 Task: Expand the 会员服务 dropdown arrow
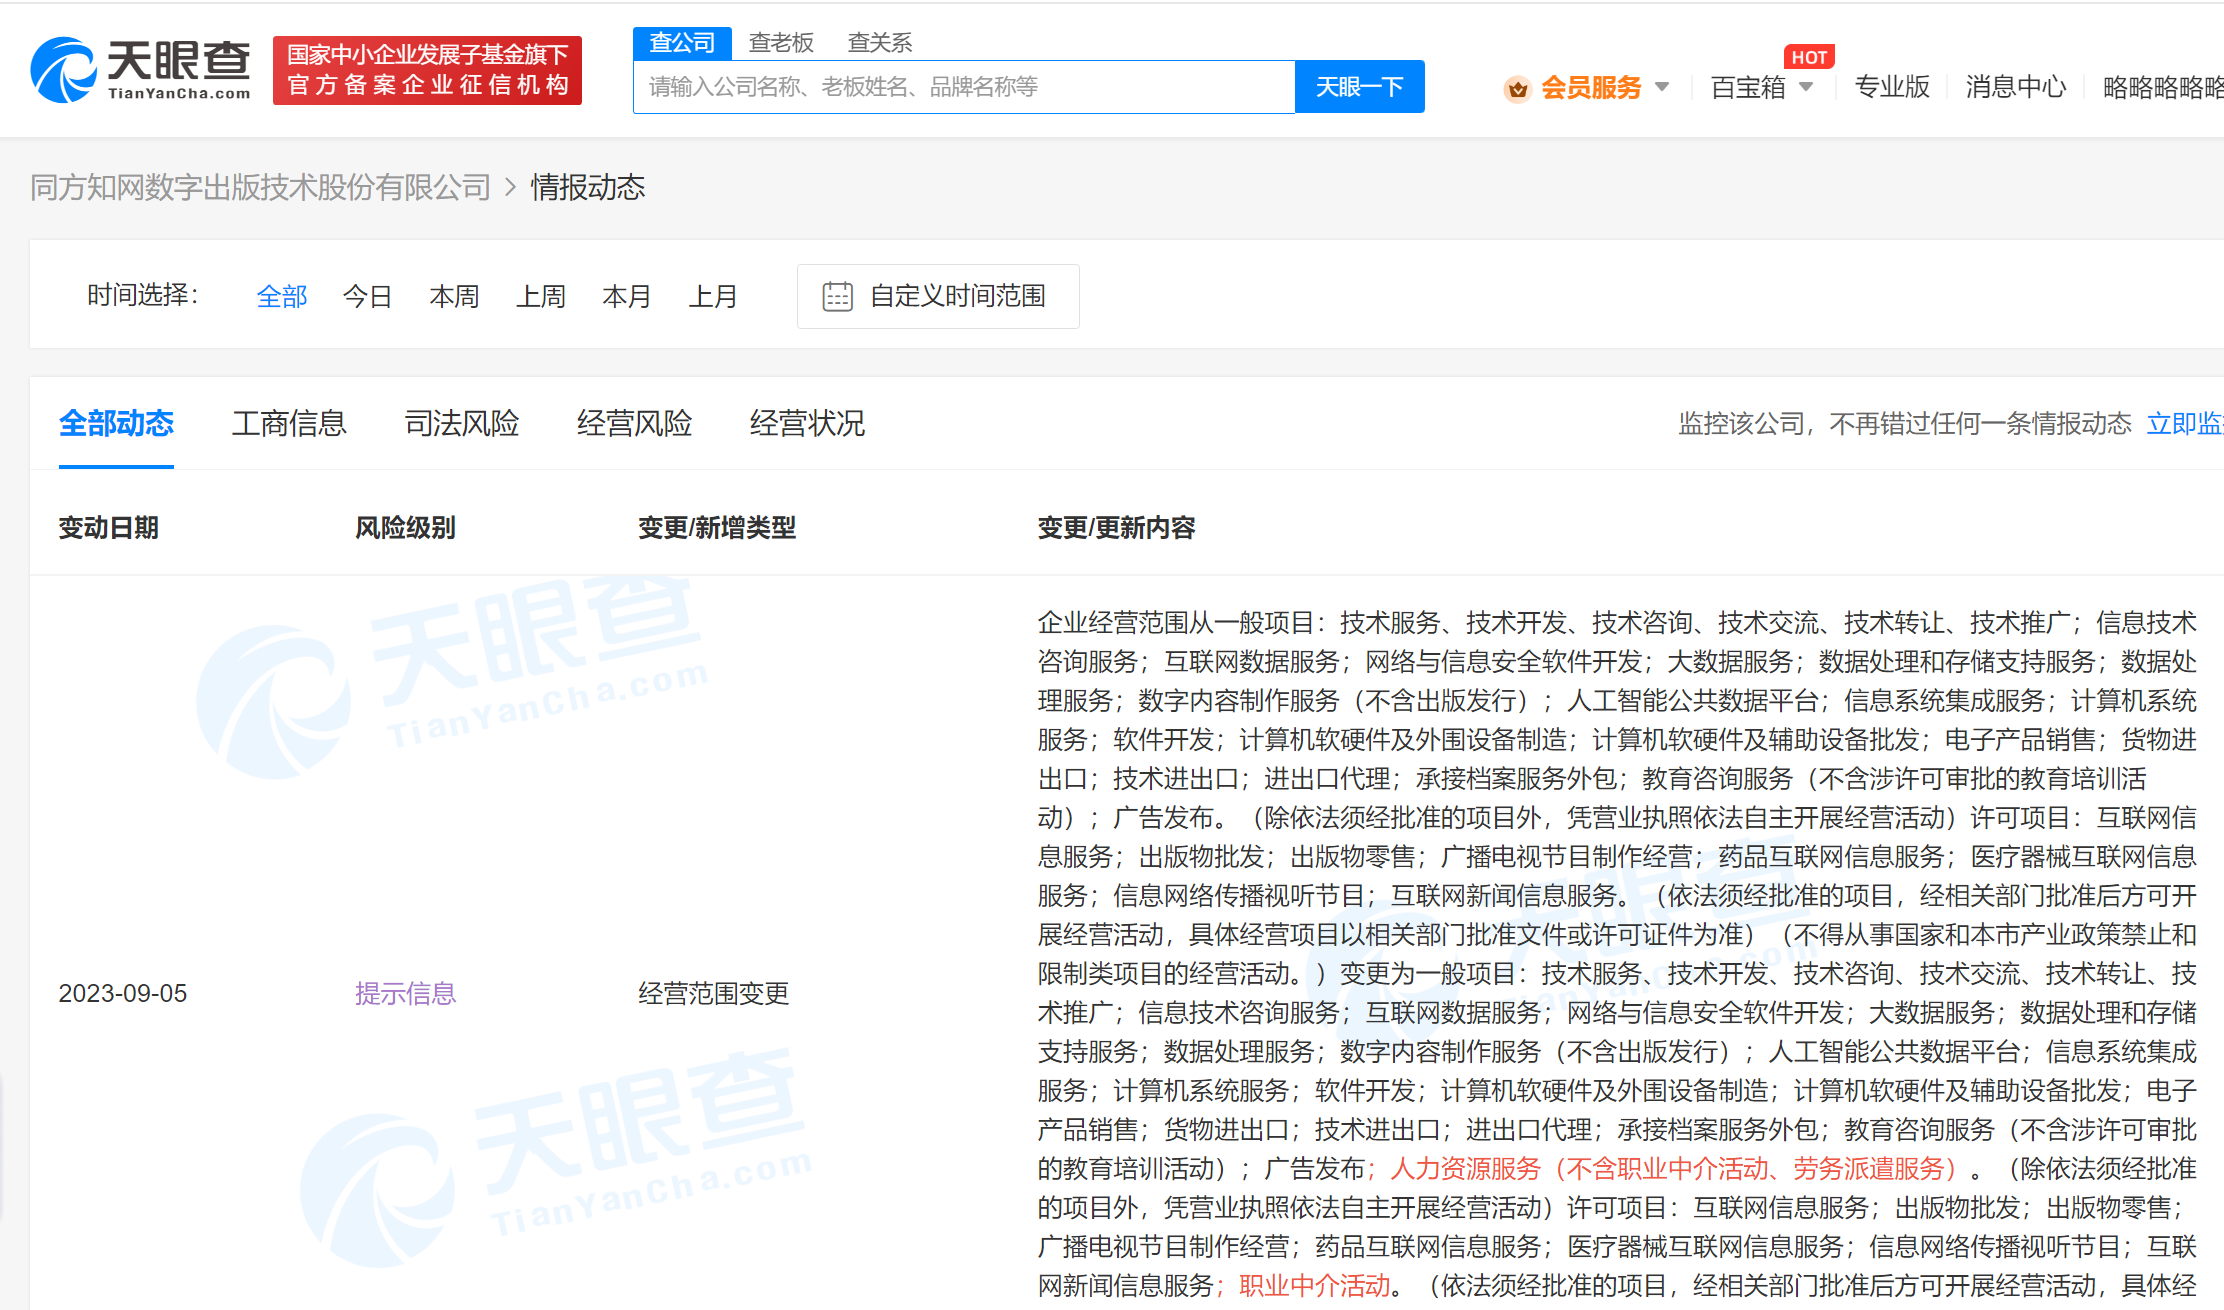click(1662, 87)
